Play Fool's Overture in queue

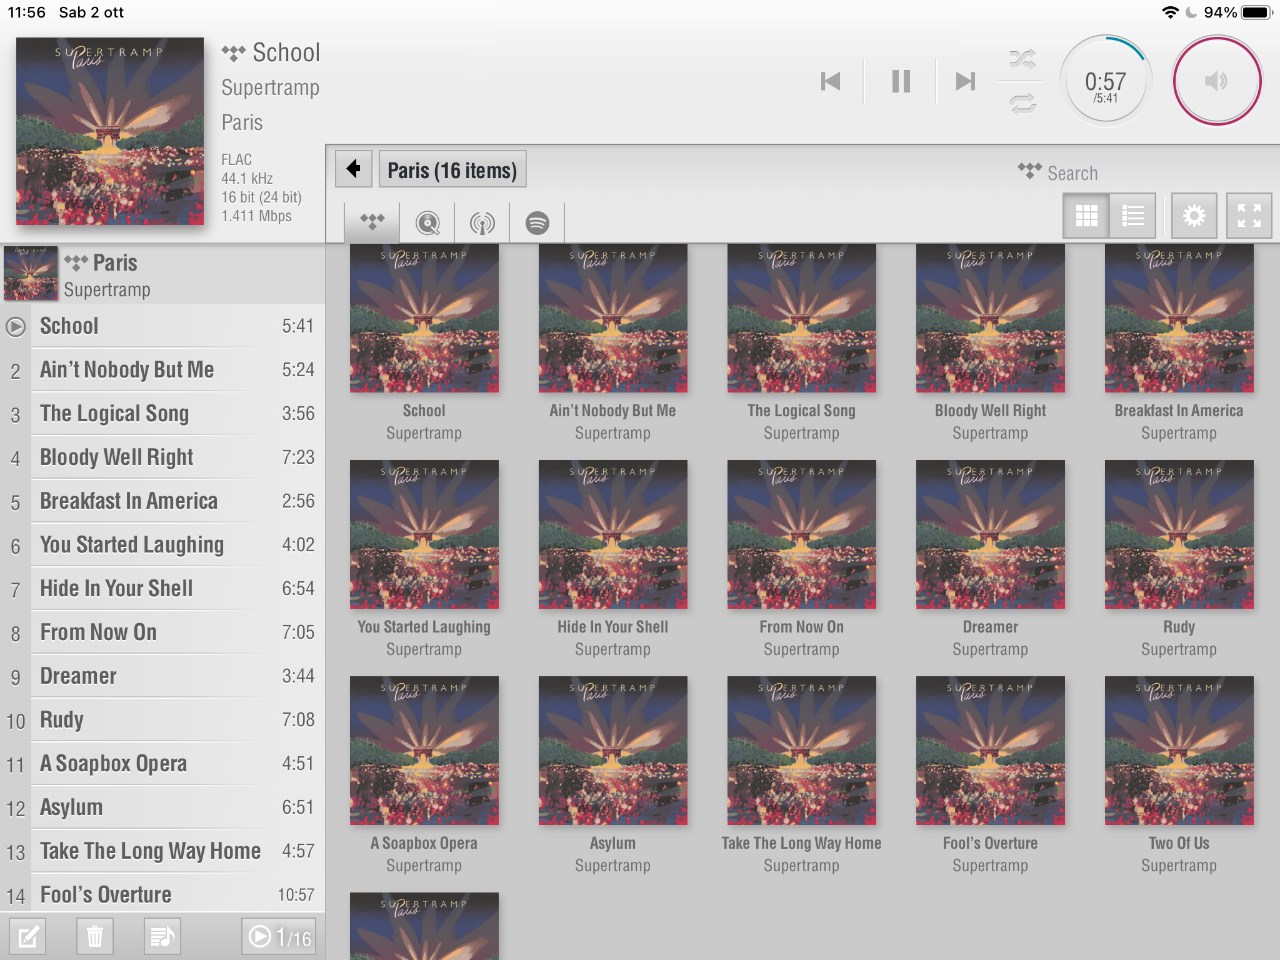click(x=162, y=895)
